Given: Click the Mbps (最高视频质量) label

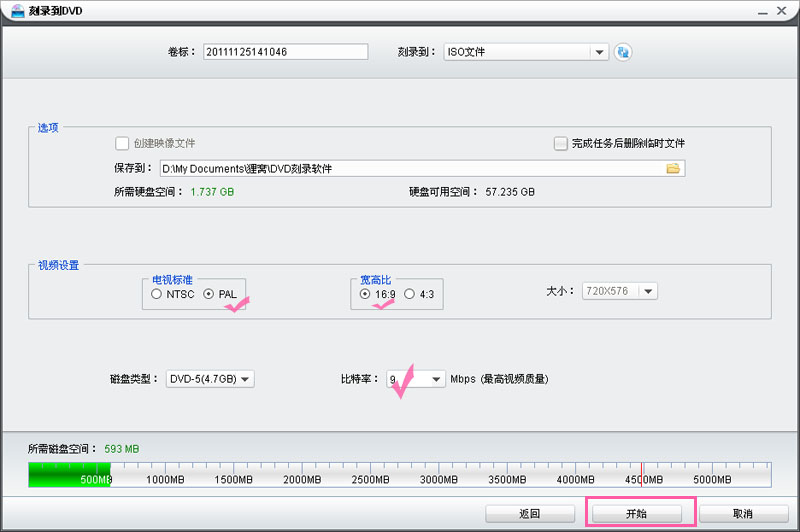Looking at the screenshot, I should 499,379.
